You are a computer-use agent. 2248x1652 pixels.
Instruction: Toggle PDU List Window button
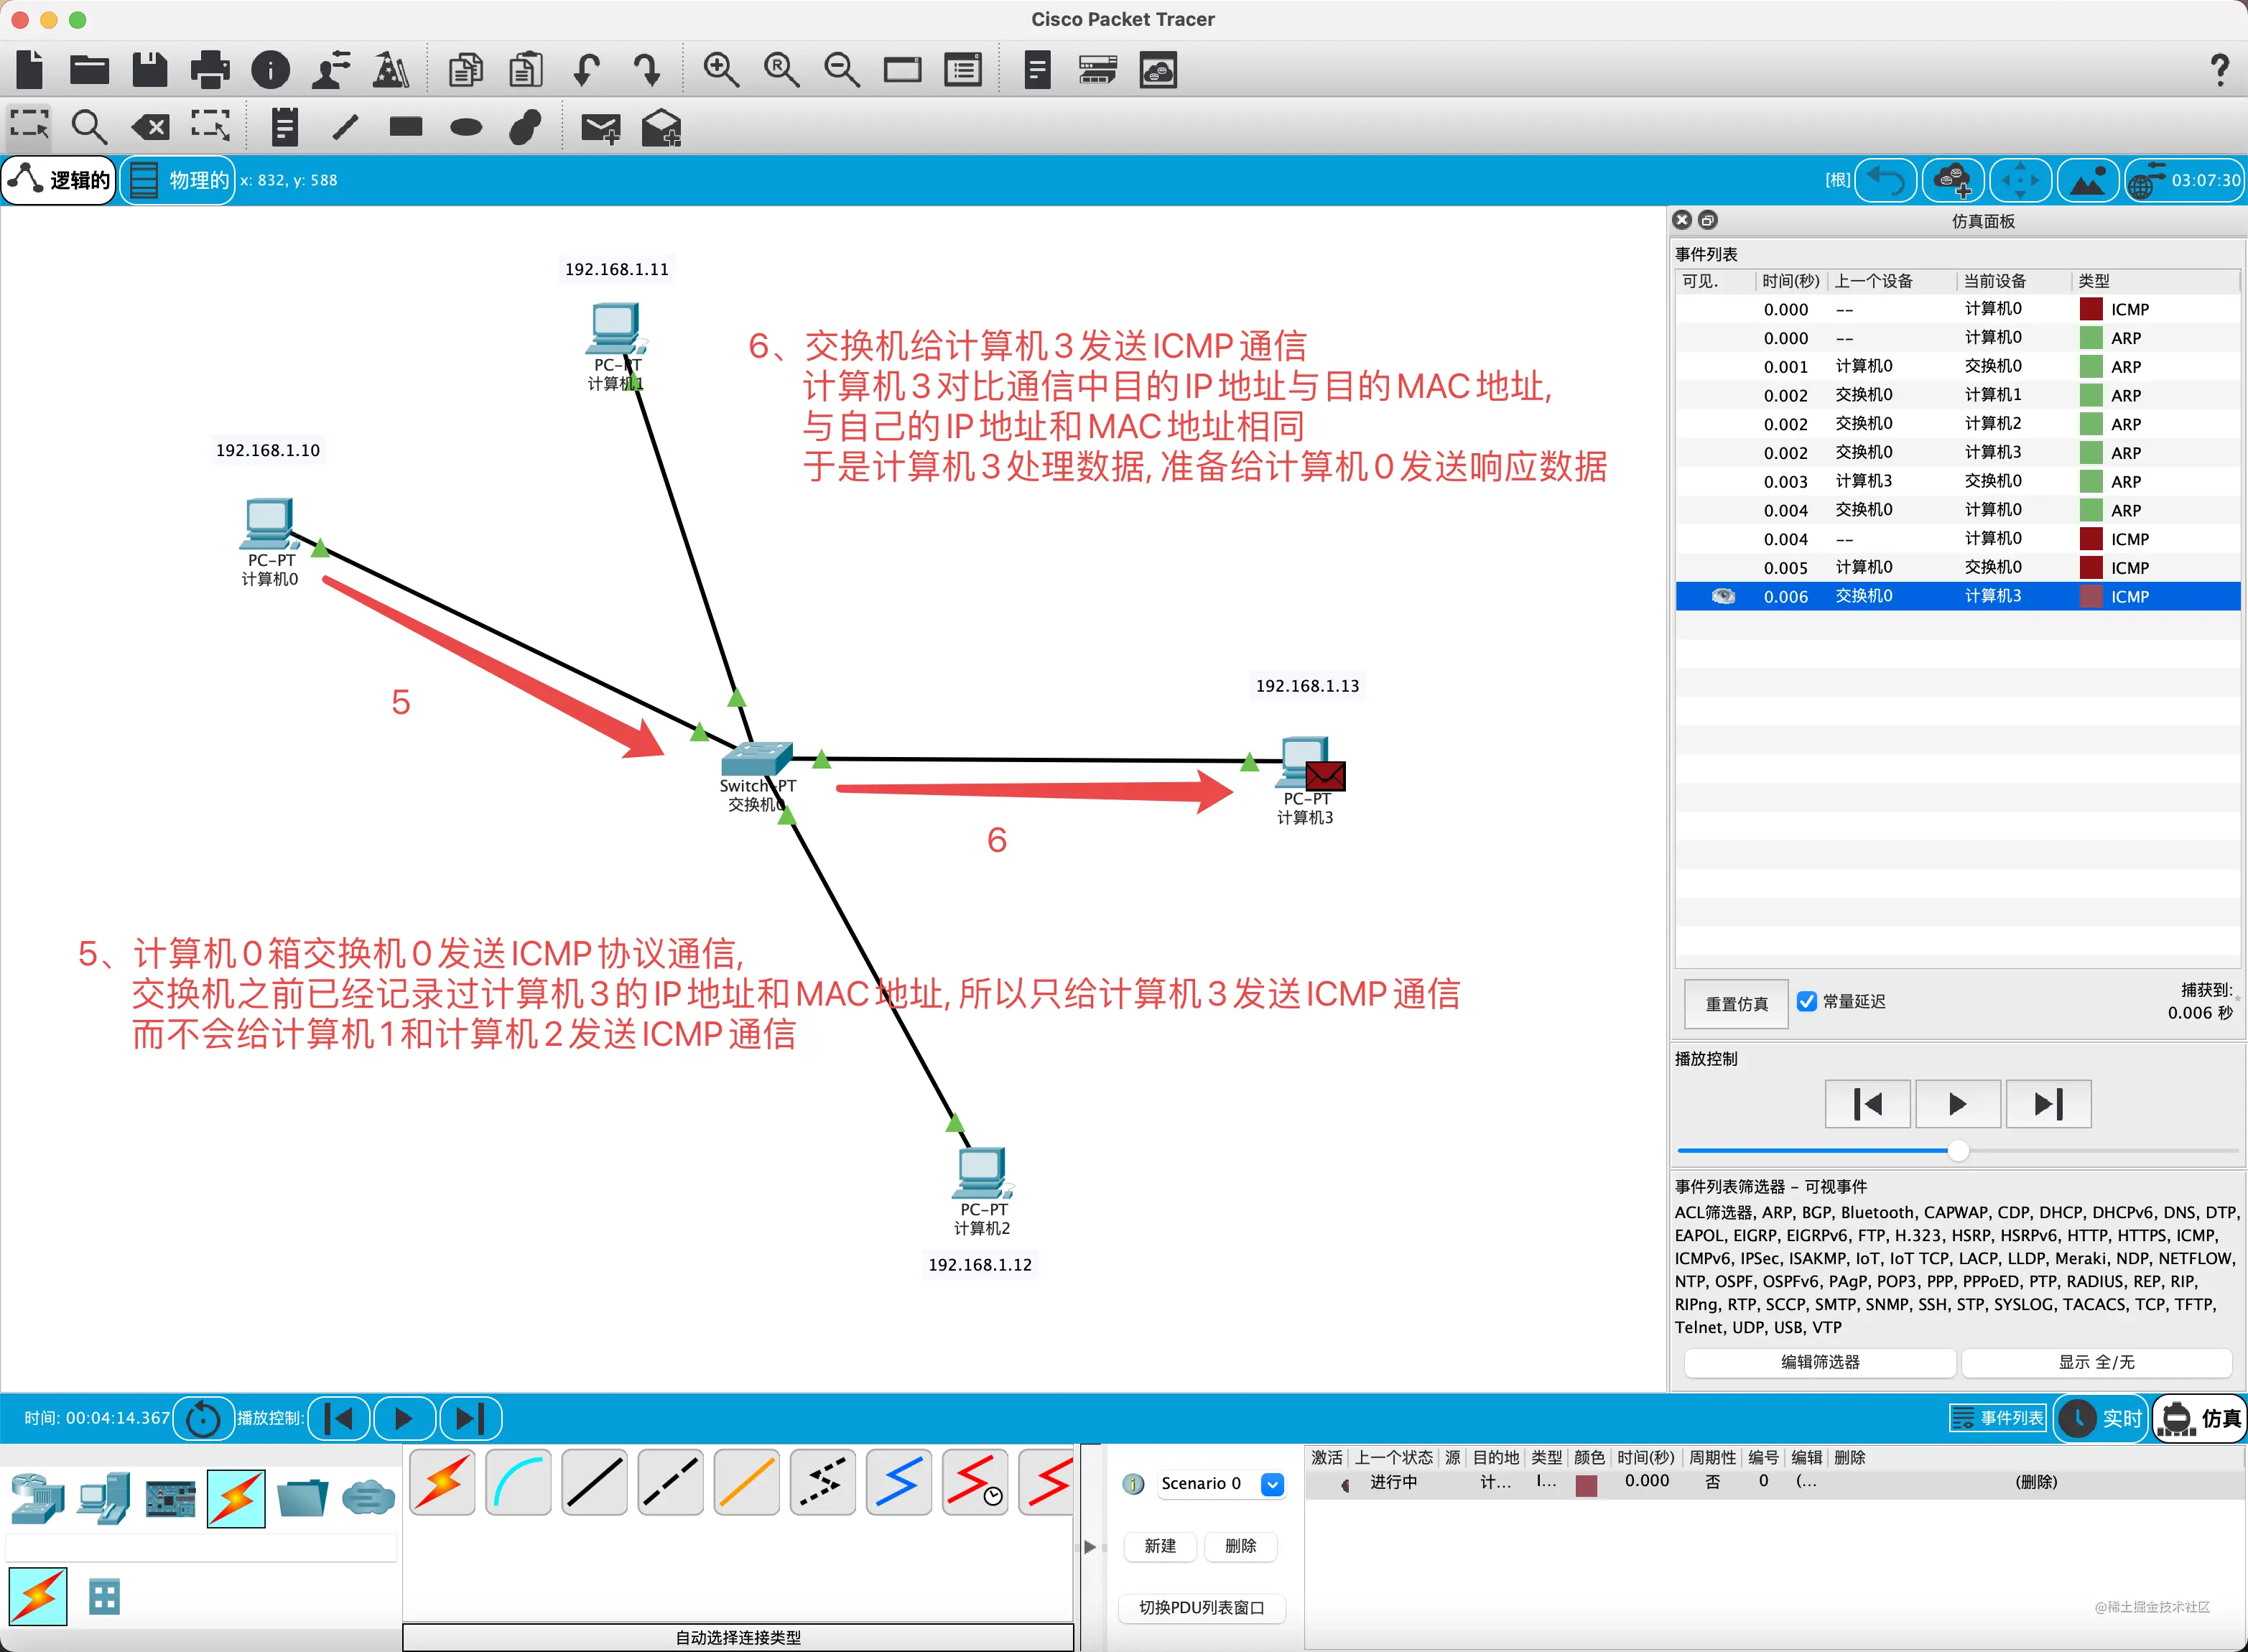tap(1201, 1608)
